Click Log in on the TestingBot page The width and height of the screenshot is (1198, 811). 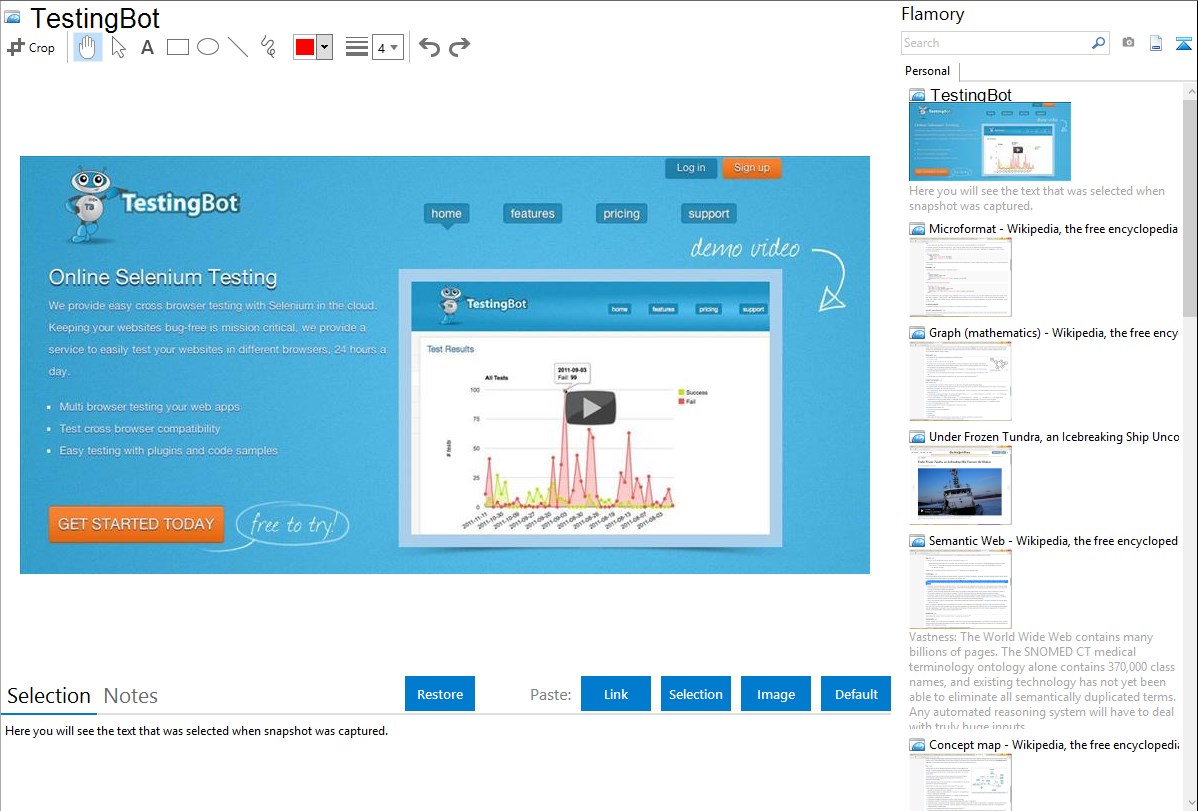point(691,168)
